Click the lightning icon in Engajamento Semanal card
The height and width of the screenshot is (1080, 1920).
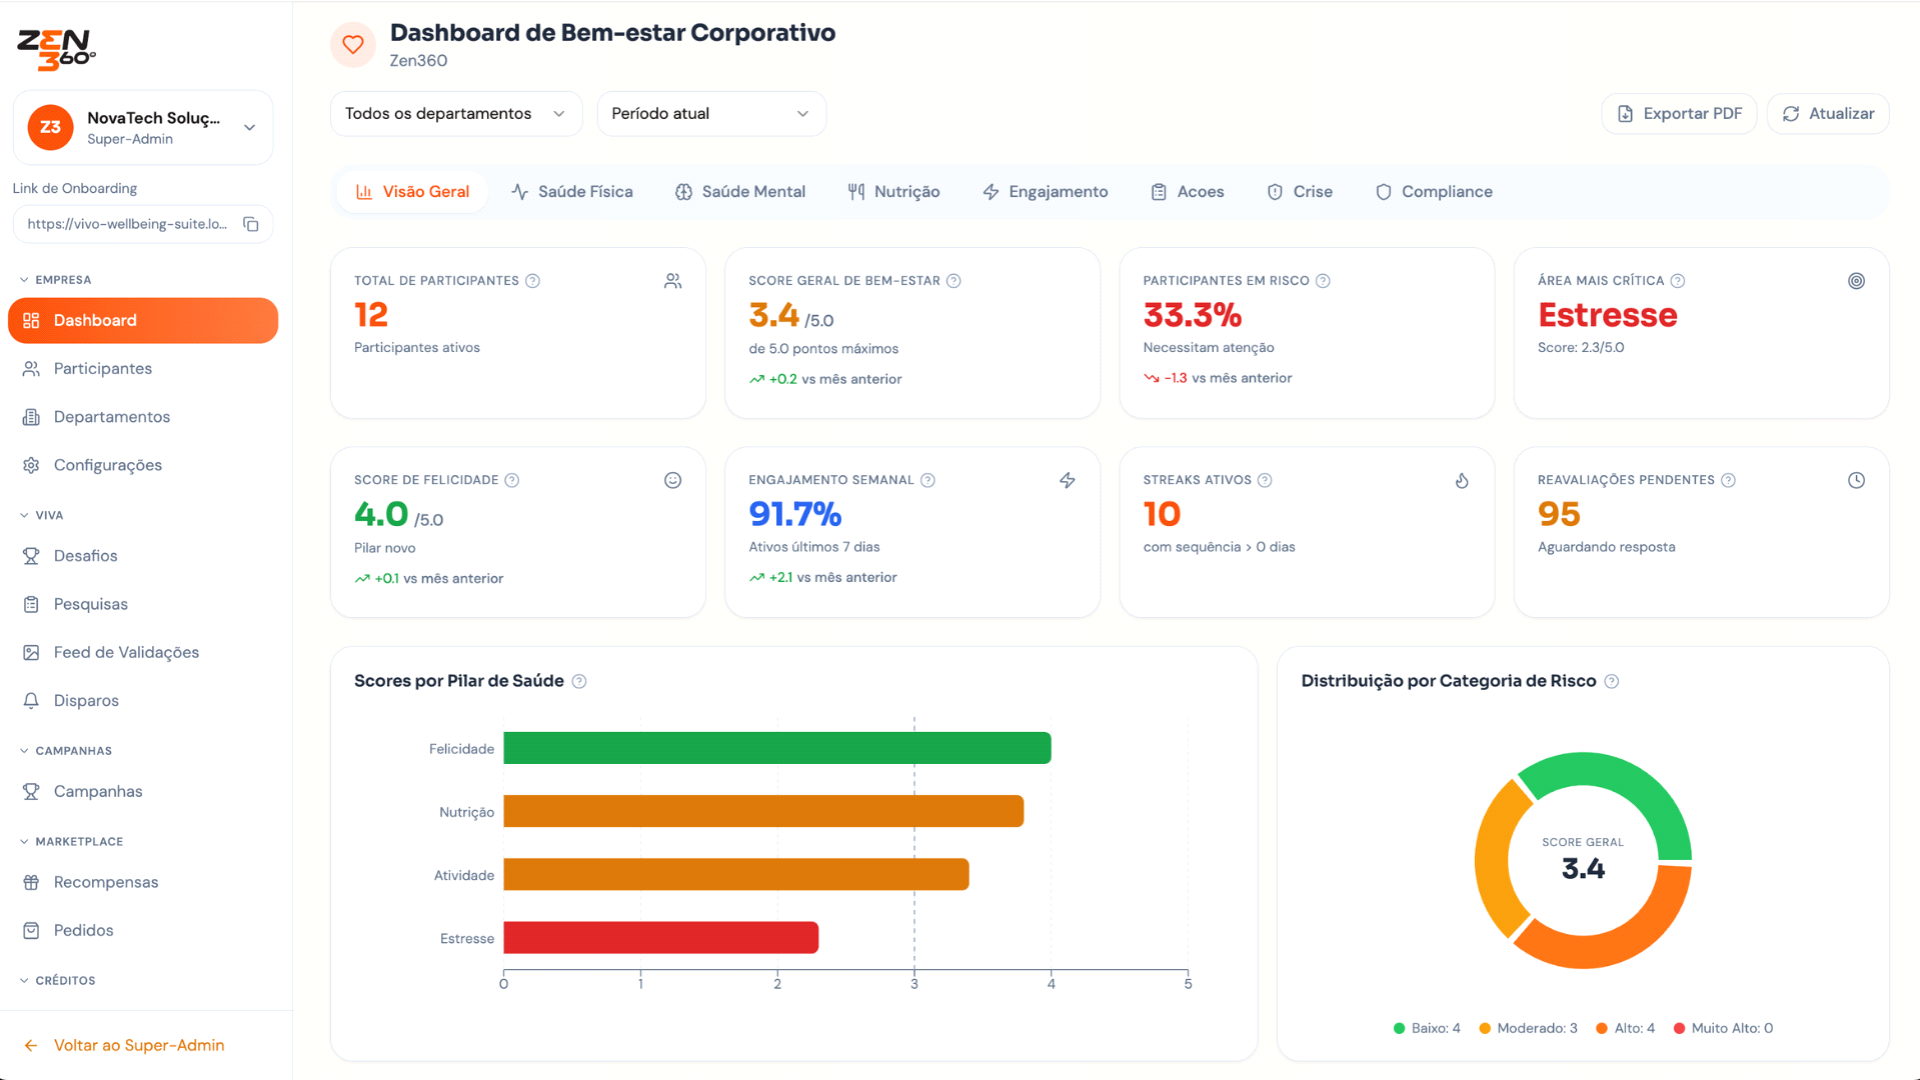point(1067,480)
